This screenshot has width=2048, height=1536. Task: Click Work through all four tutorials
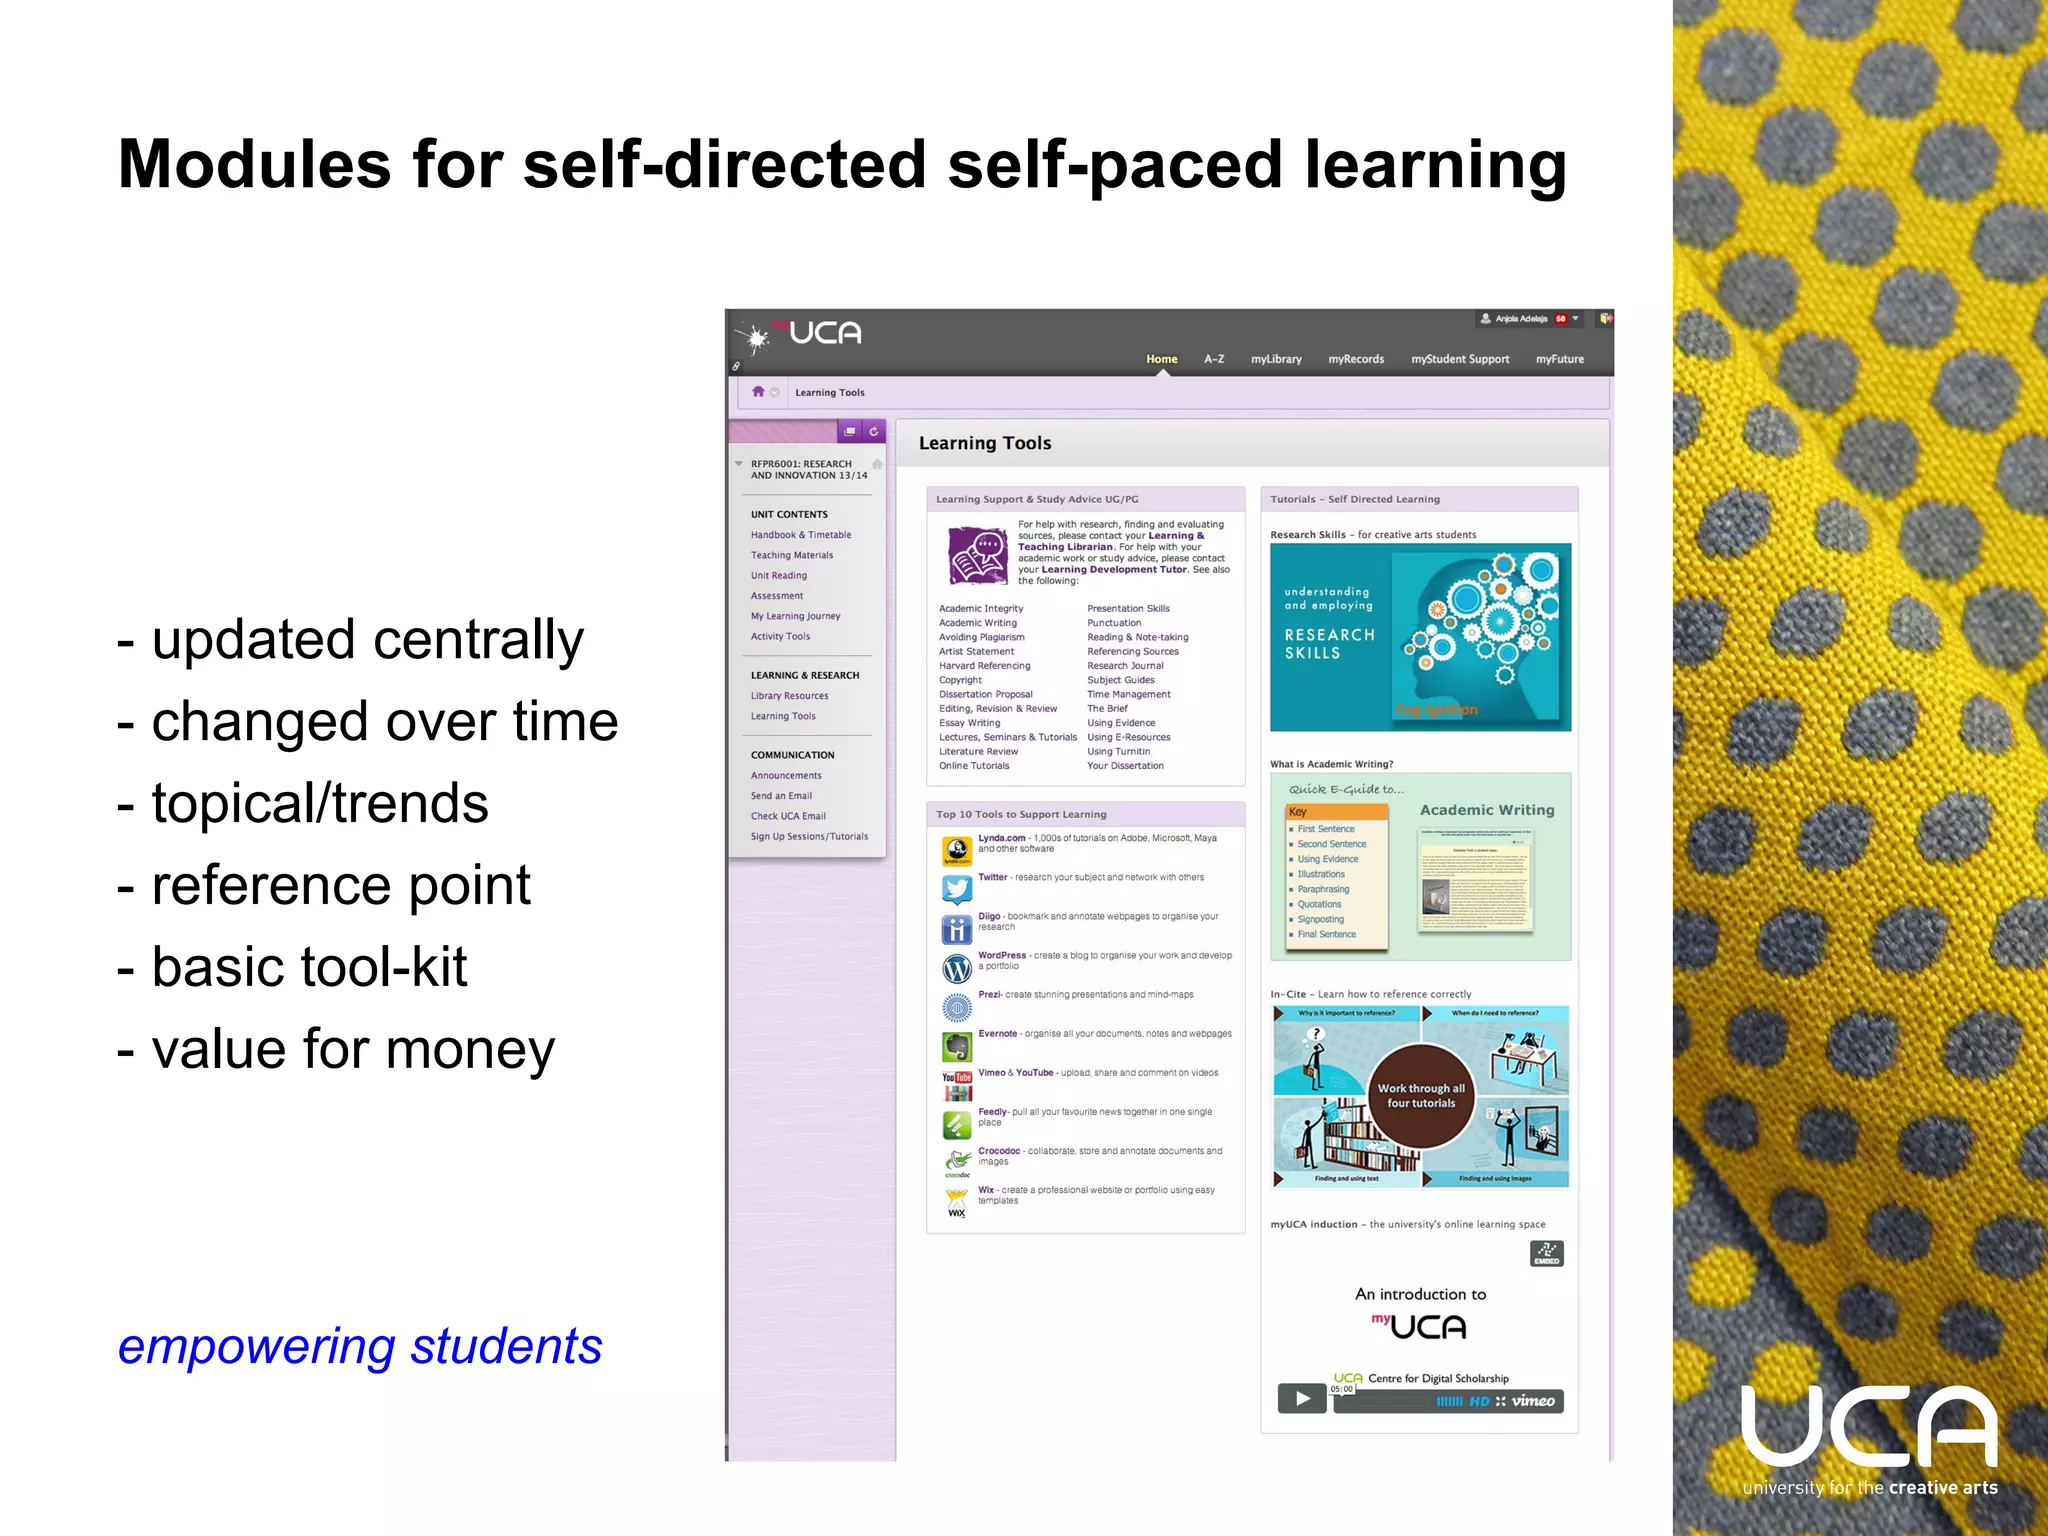click(x=1420, y=1096)
